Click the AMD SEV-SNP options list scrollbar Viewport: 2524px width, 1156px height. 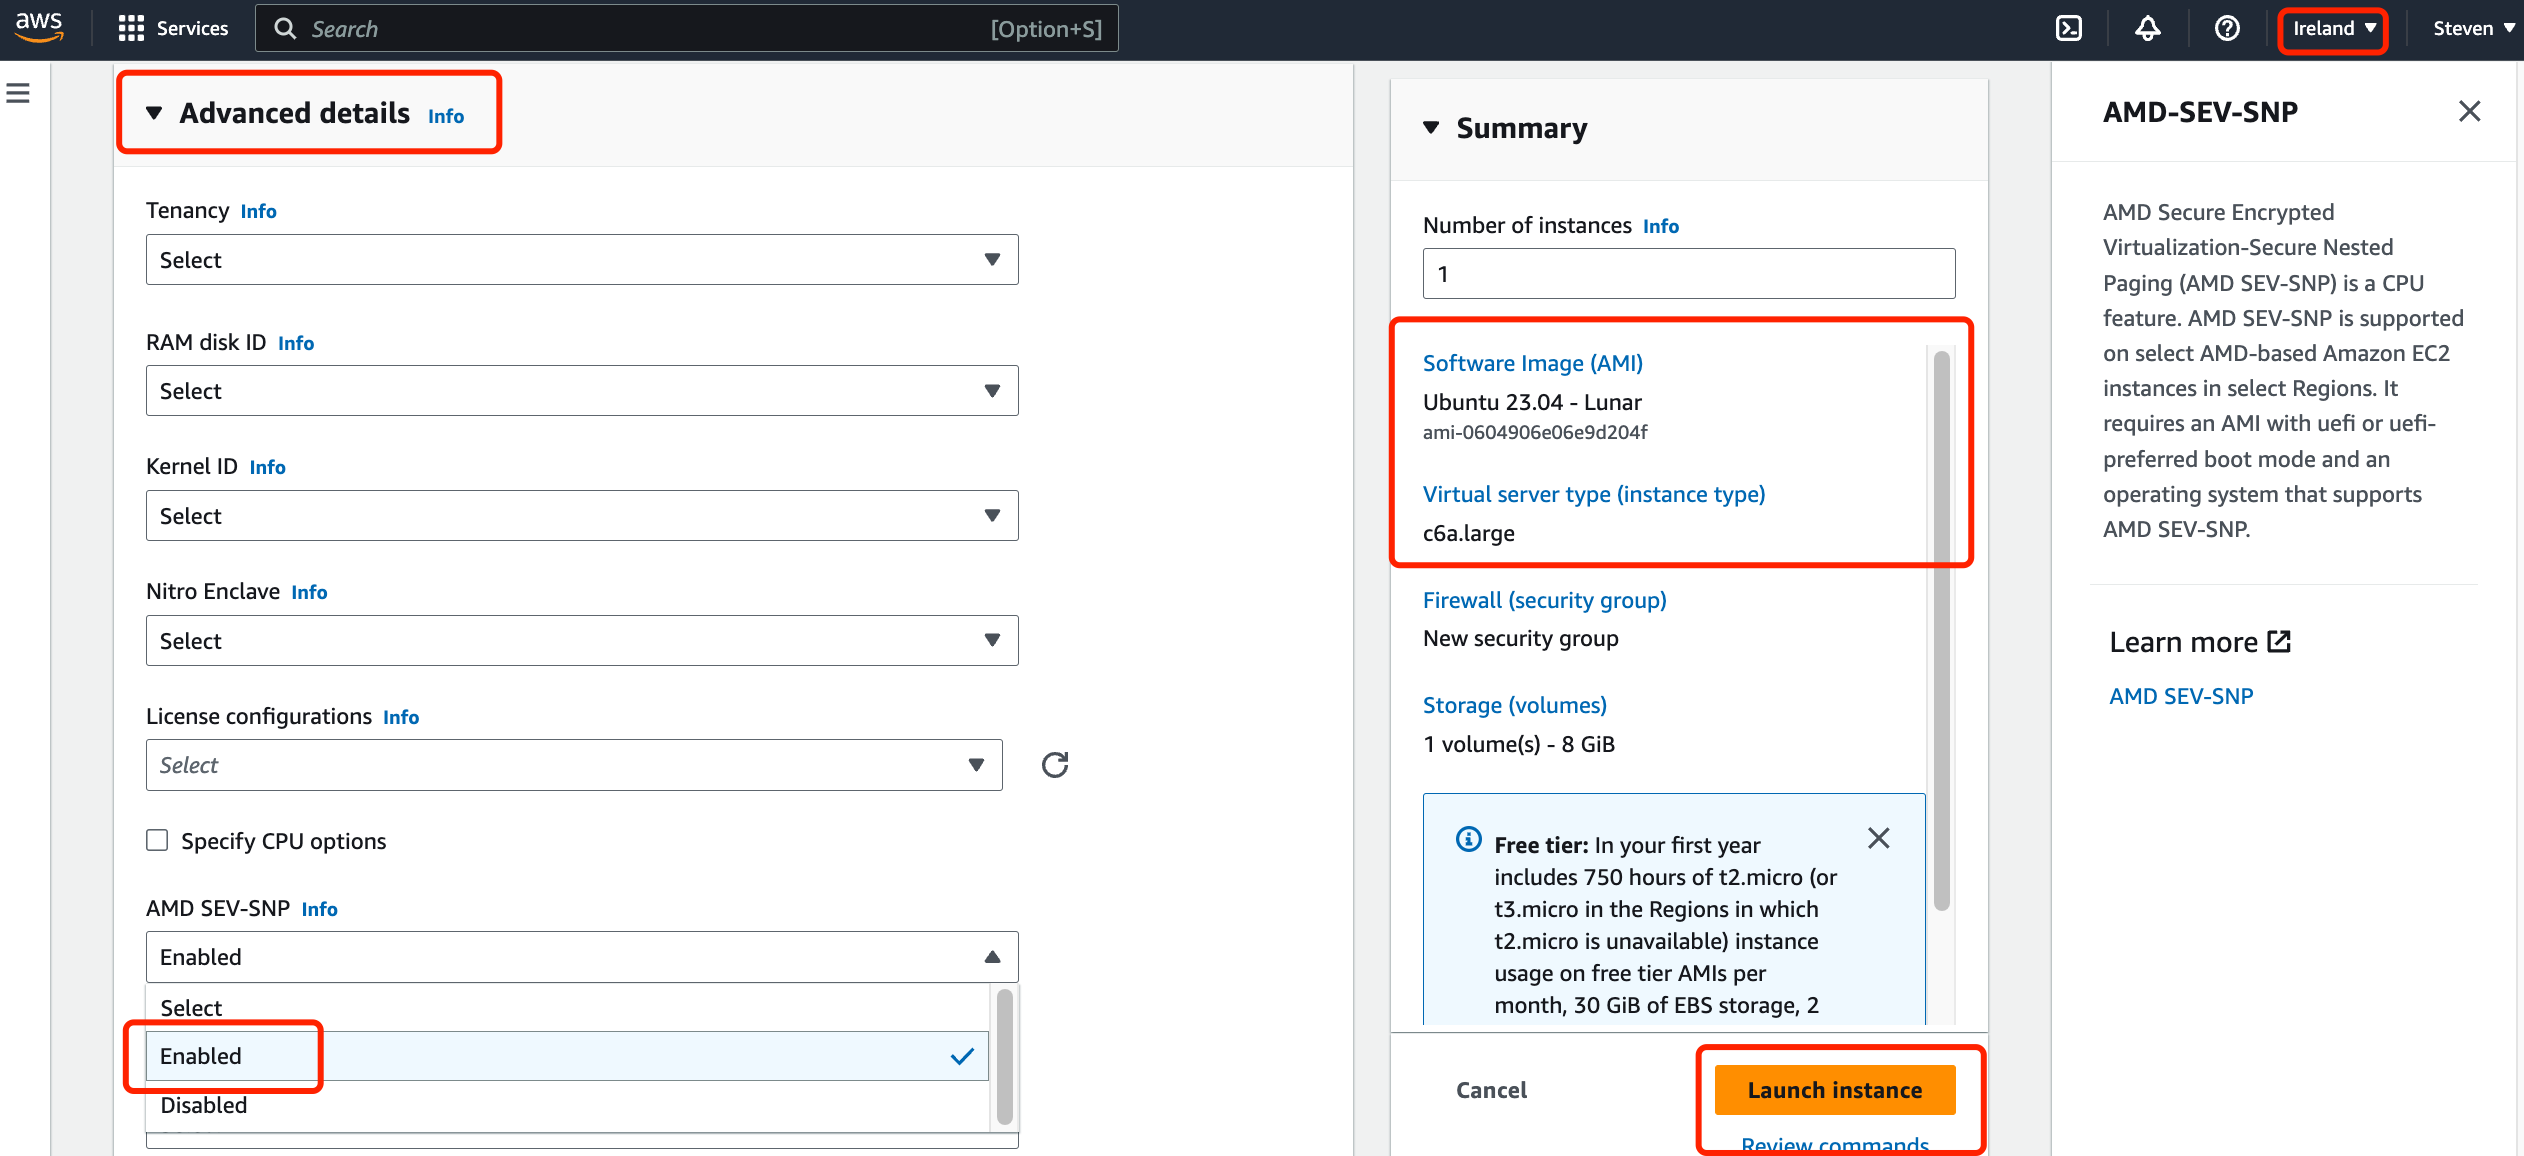1005,1056
